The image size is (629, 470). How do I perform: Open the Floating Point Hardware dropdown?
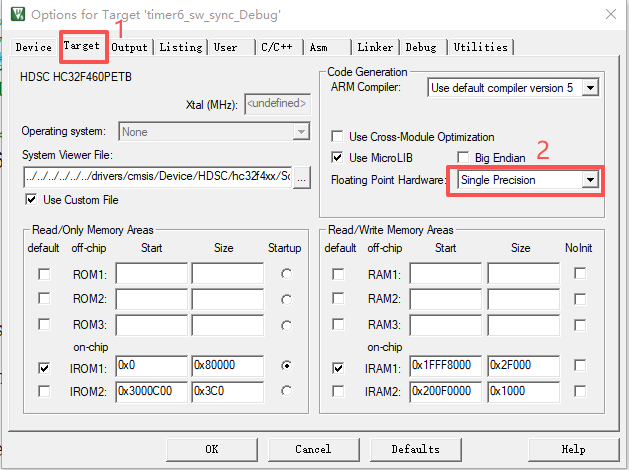[590, 180]
